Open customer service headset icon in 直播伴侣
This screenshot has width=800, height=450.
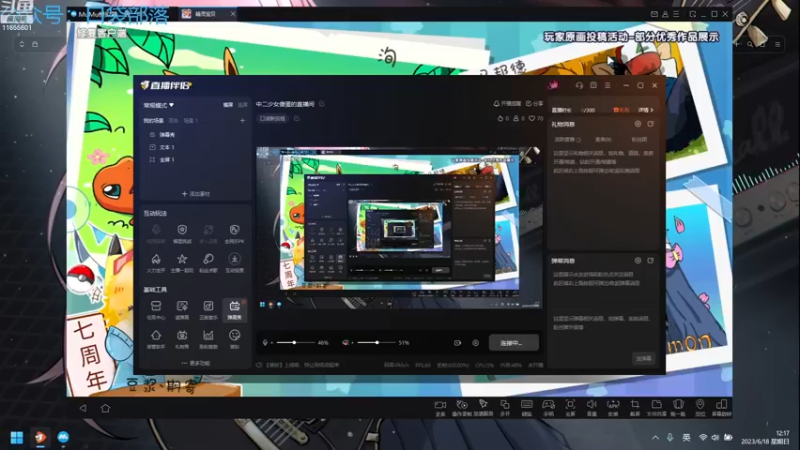click(x=579, y=85)
